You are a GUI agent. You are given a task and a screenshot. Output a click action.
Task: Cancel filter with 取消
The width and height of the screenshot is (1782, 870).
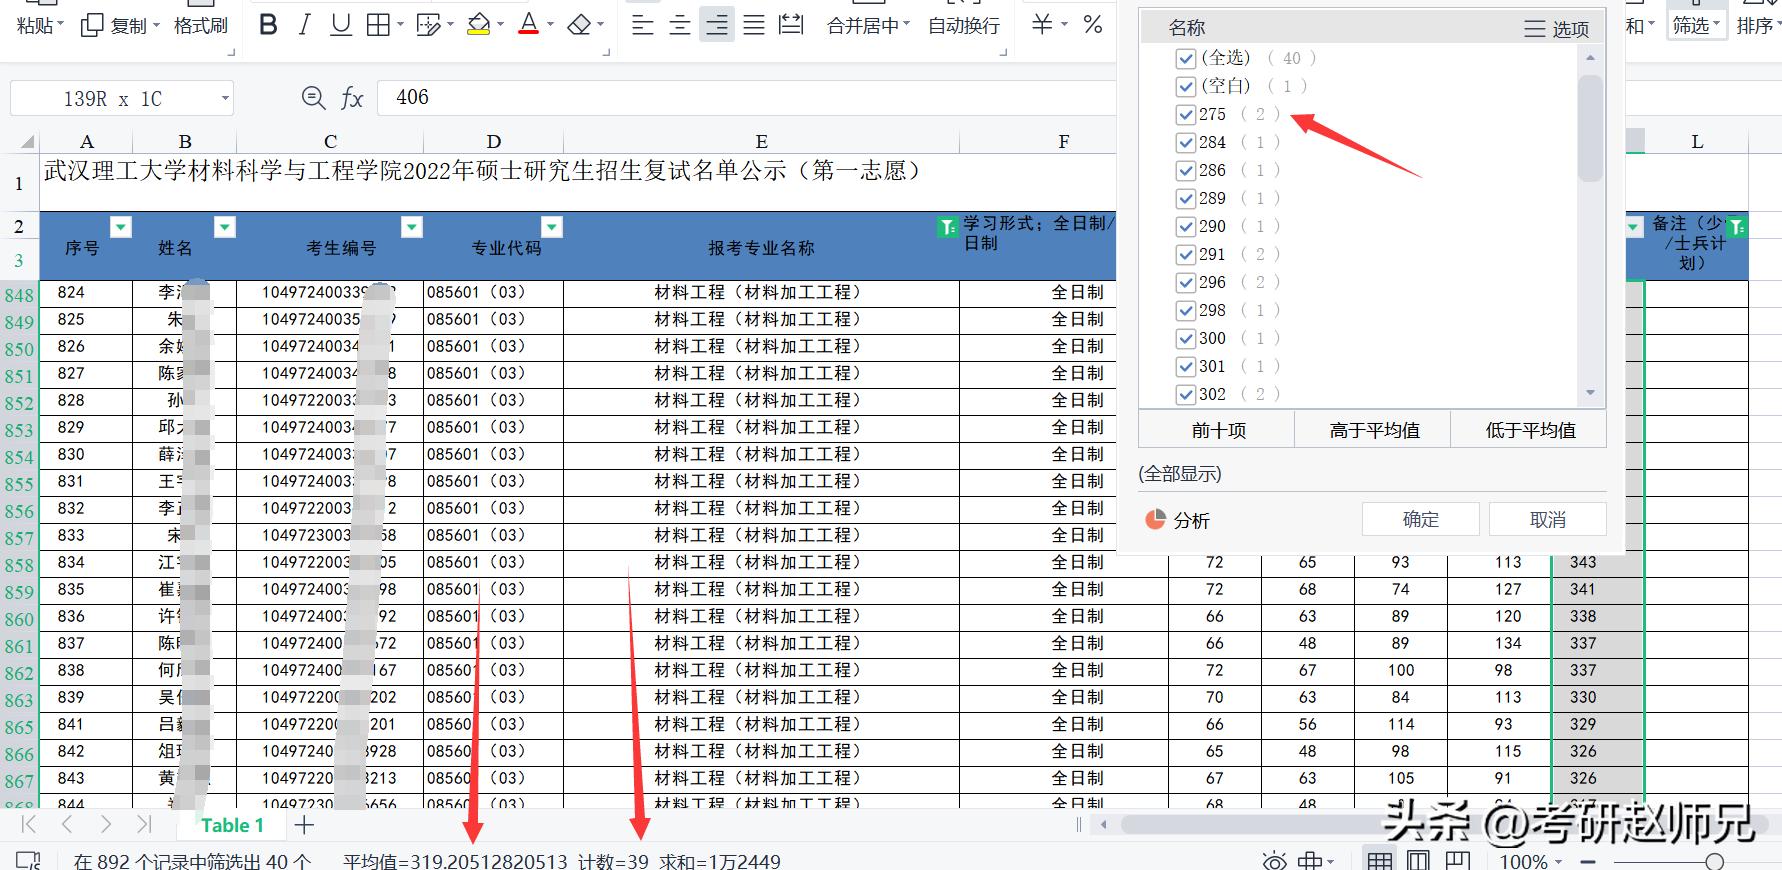tap(1547, 519)
